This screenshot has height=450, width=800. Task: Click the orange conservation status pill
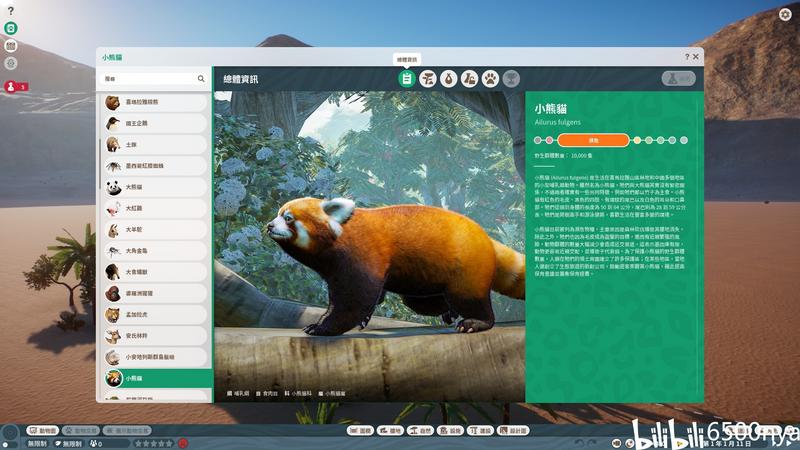click(x=593, y=140)
